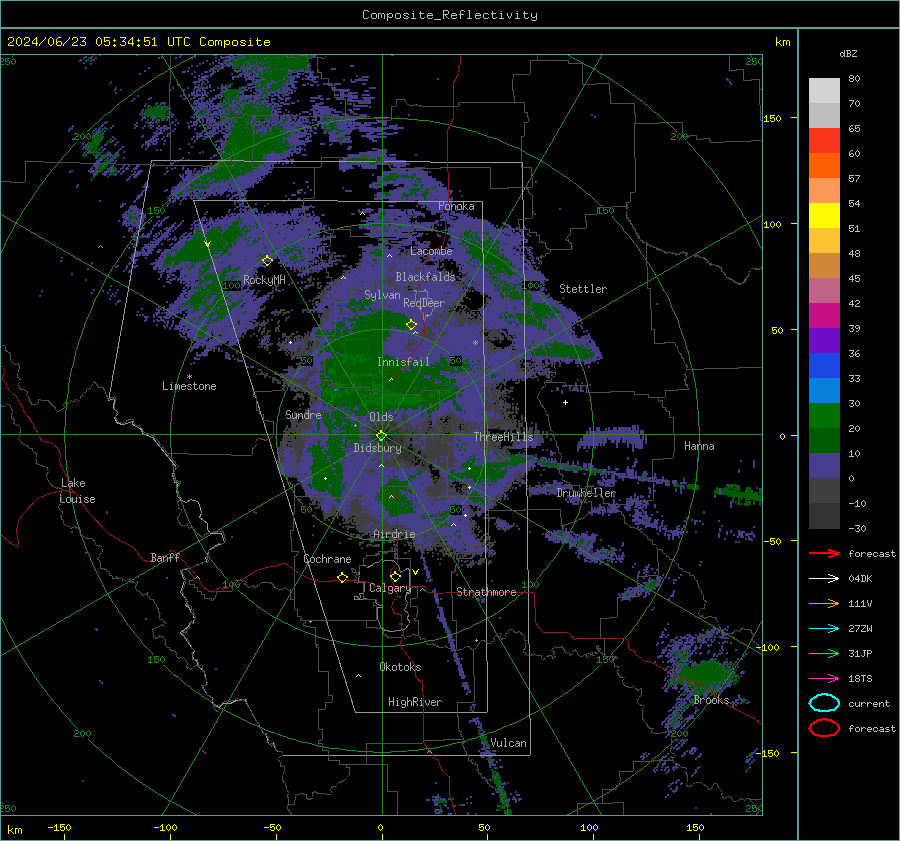The width and height of the screenshot is (900, 841).
Task: Click the yellow diamond marker near RedDeer
Action: (x=411, y=325)
